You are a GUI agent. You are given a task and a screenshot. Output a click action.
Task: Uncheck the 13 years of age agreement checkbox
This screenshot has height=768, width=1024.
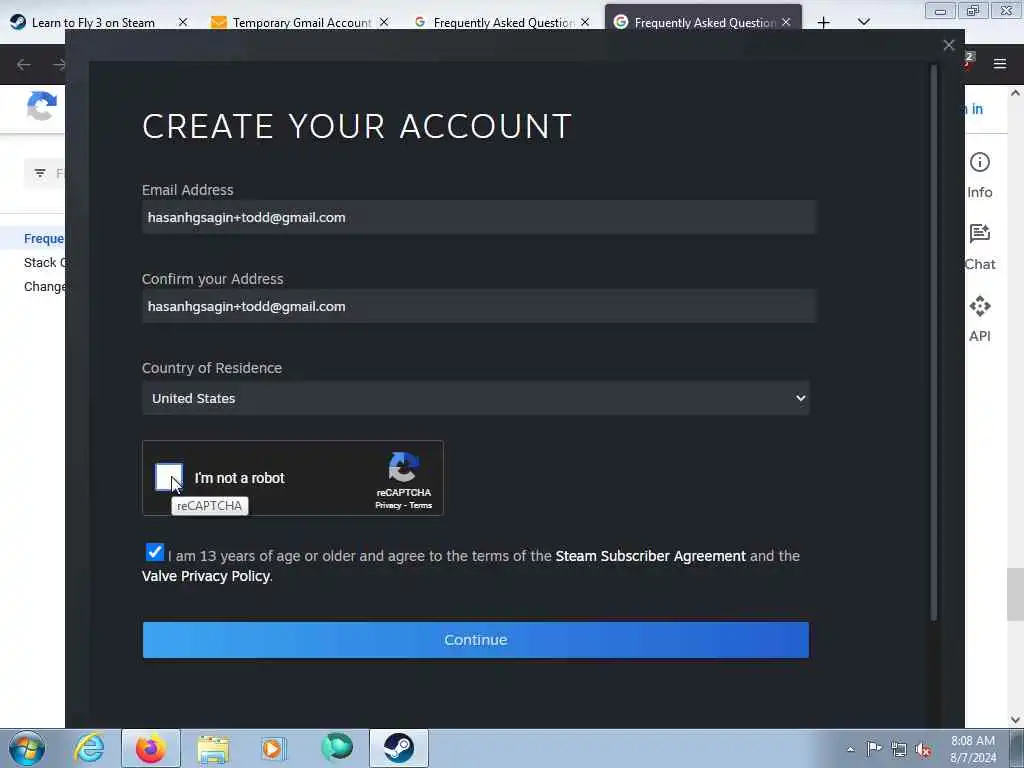point(155,552)
